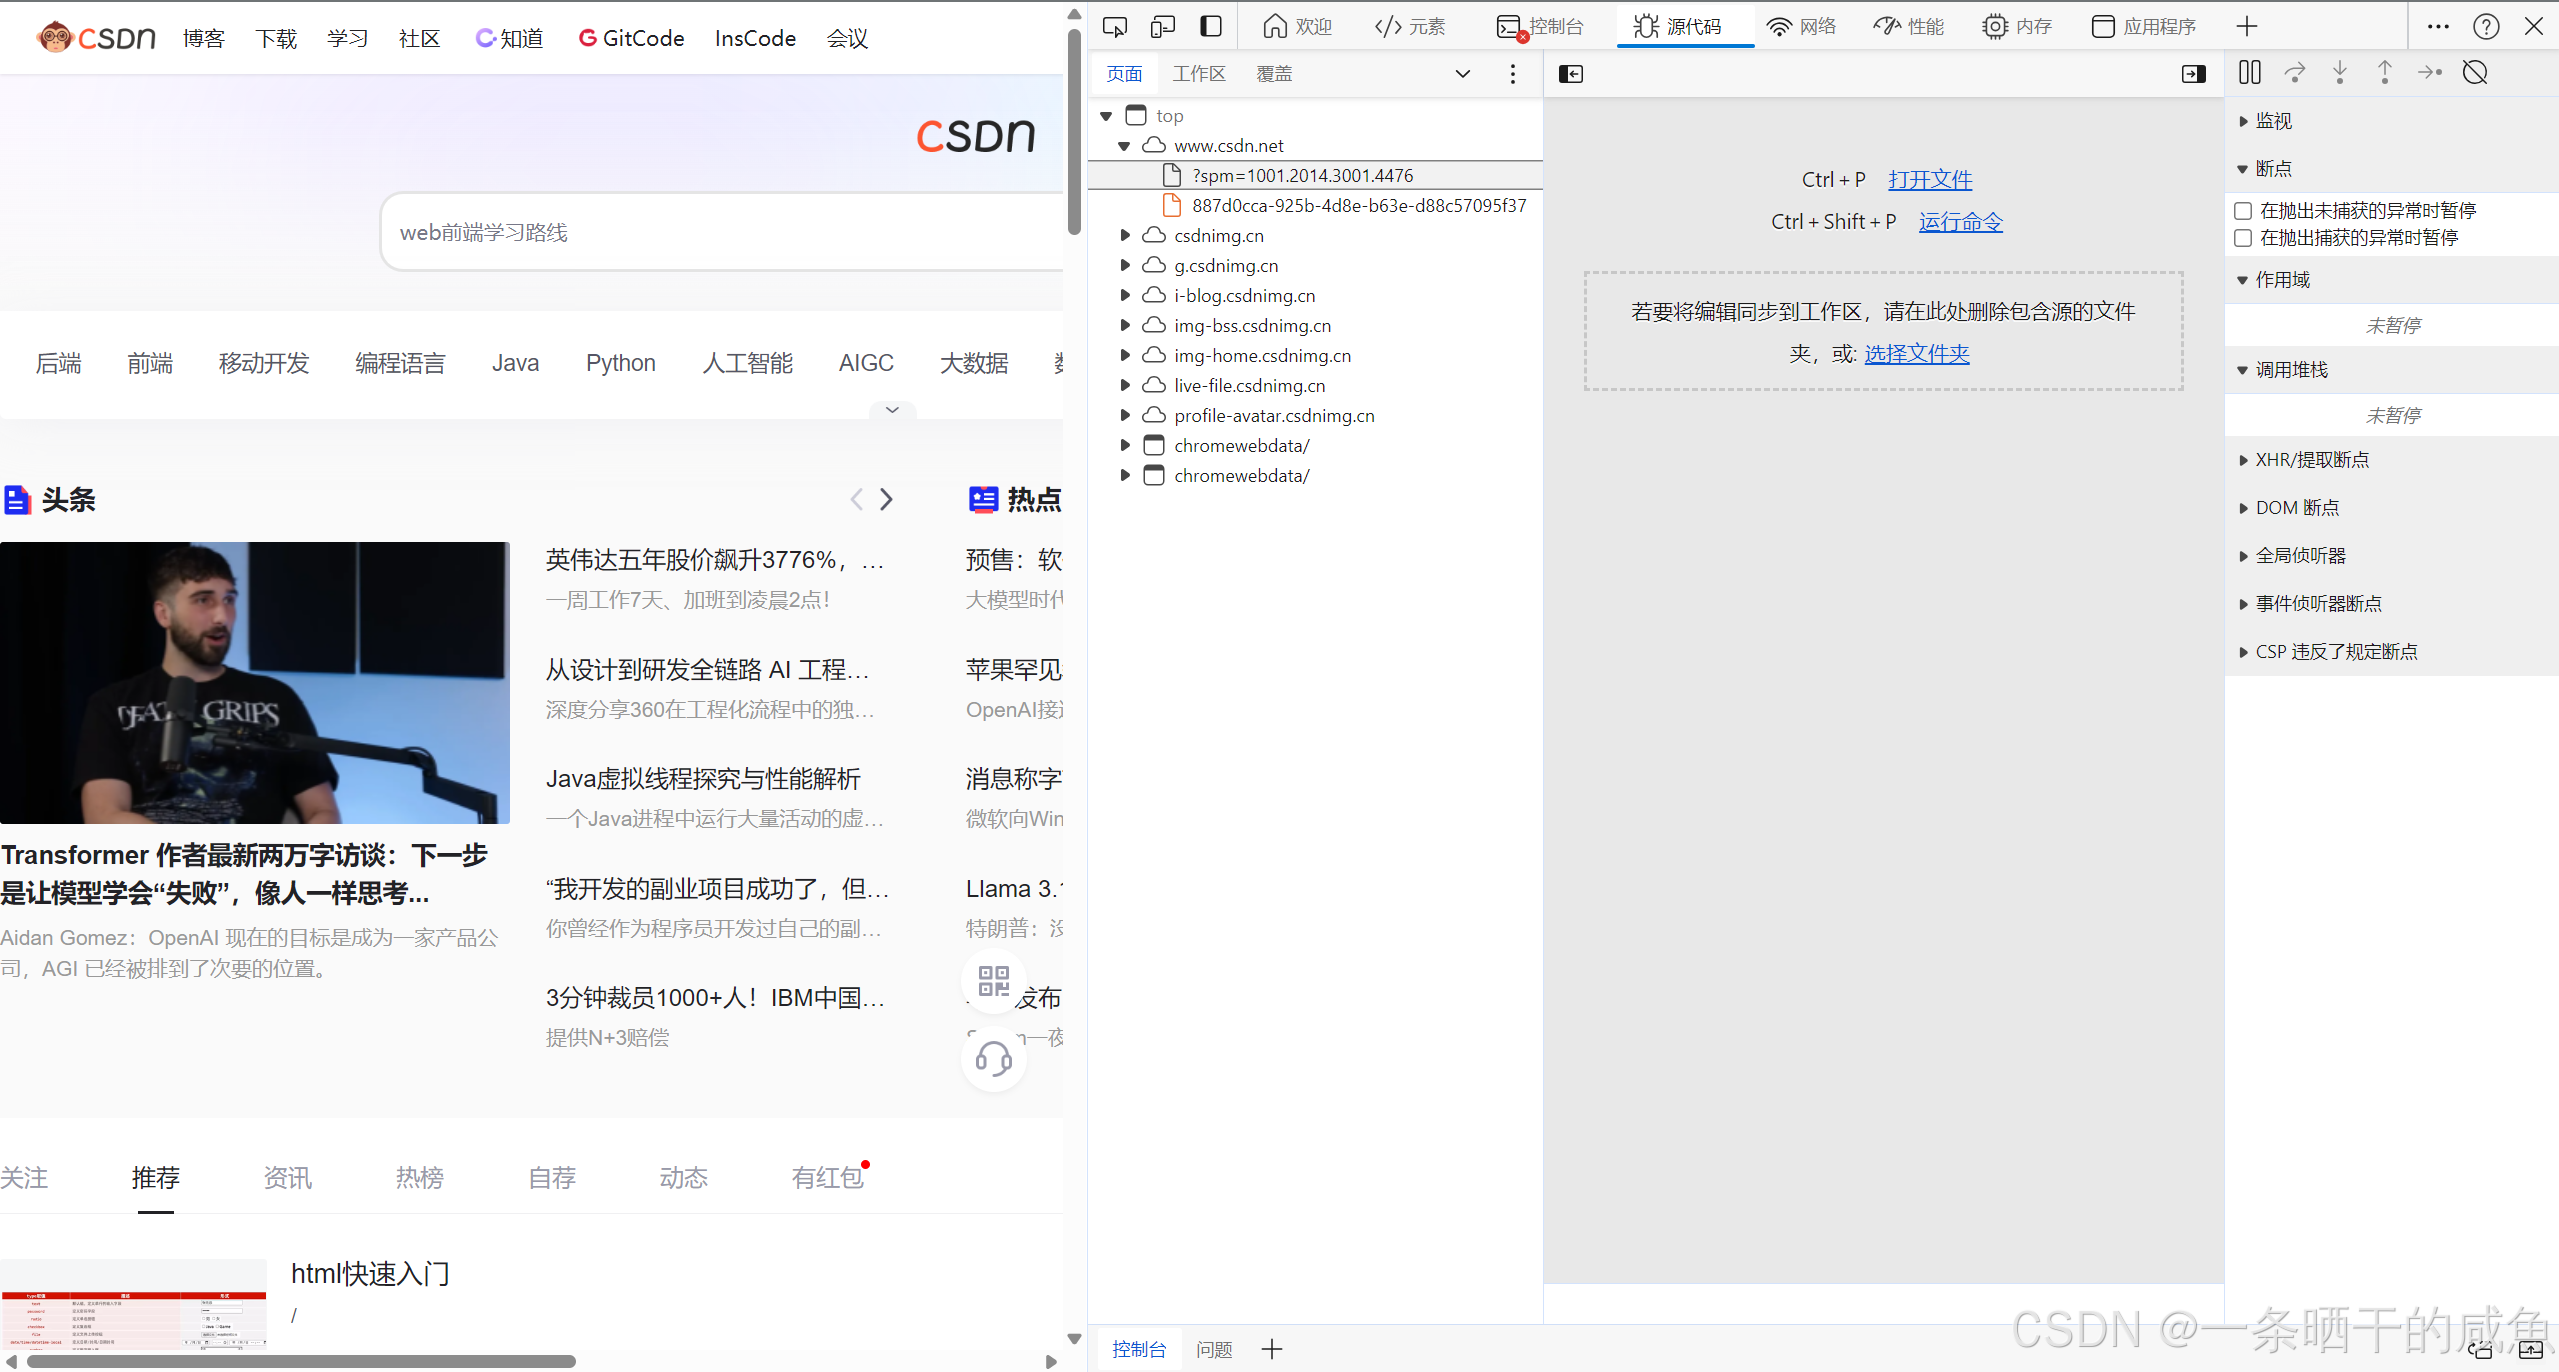Image resolution: width=2559 pixels, height=1372 pixels.
Task: Enable pause on uncaught exceptions
Action: (2243, 211)
